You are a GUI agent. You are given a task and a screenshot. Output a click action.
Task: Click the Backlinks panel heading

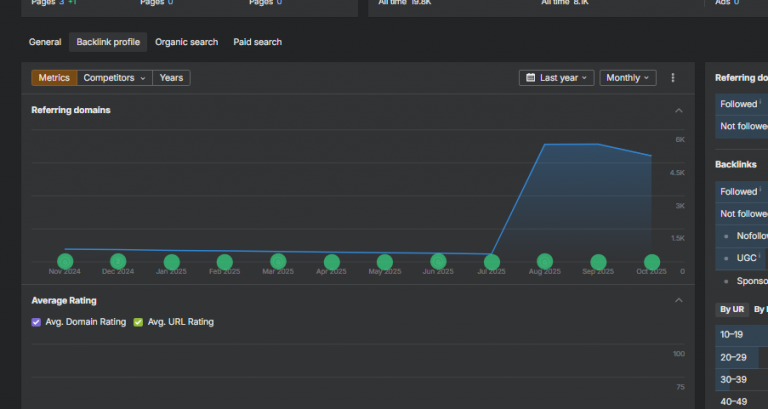[x=736, y=165]
